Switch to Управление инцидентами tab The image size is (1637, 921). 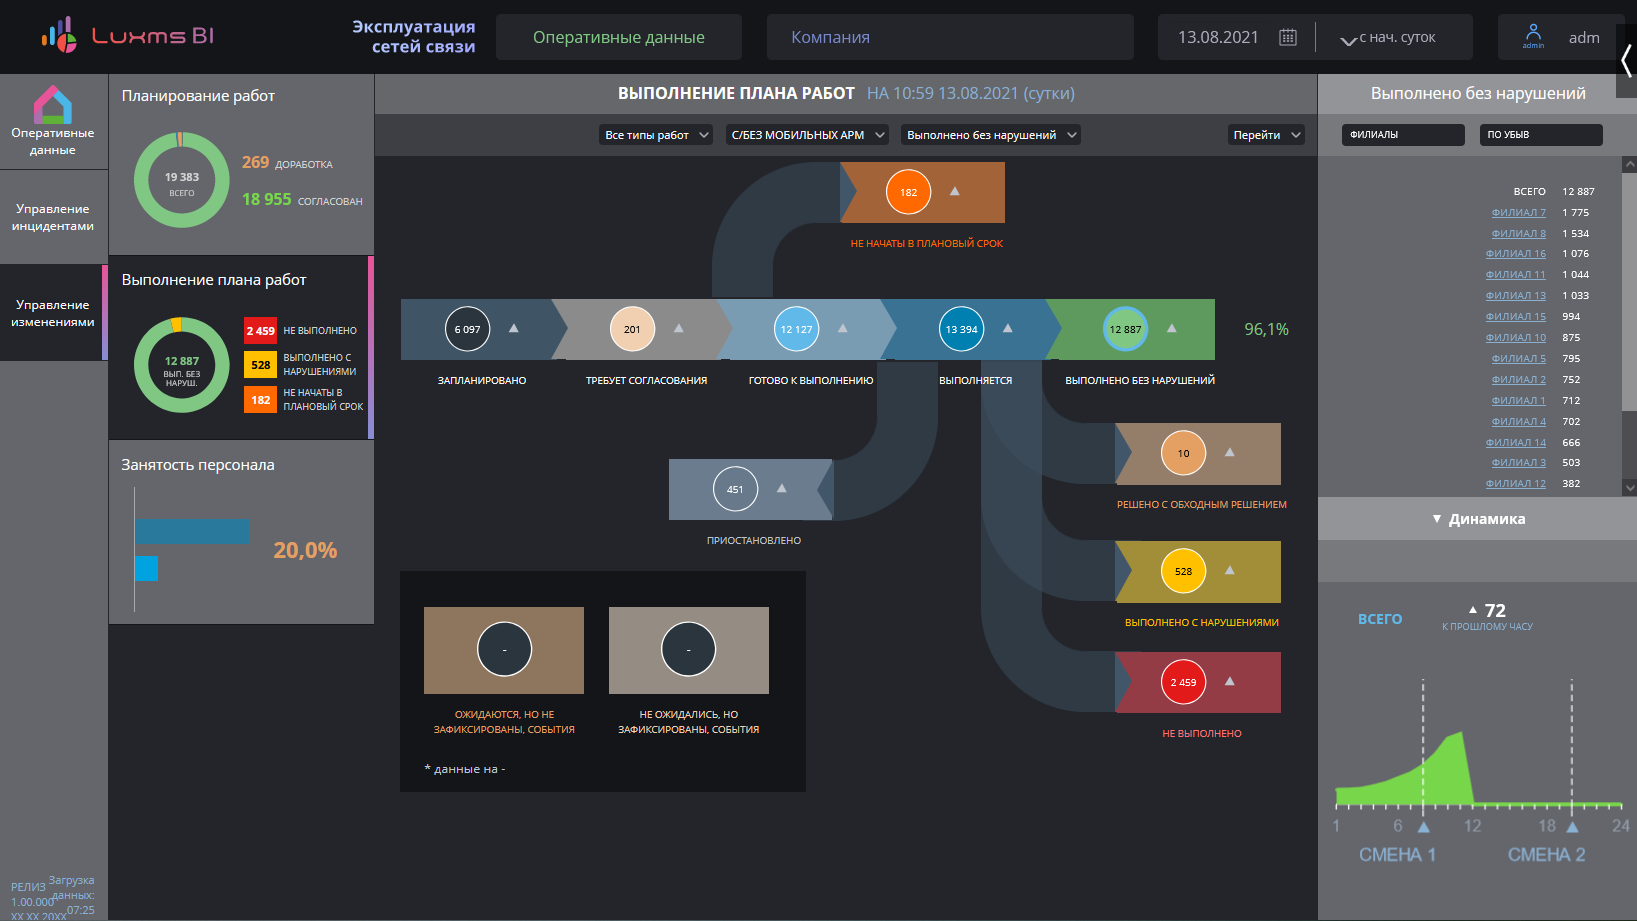pos(53,217)
